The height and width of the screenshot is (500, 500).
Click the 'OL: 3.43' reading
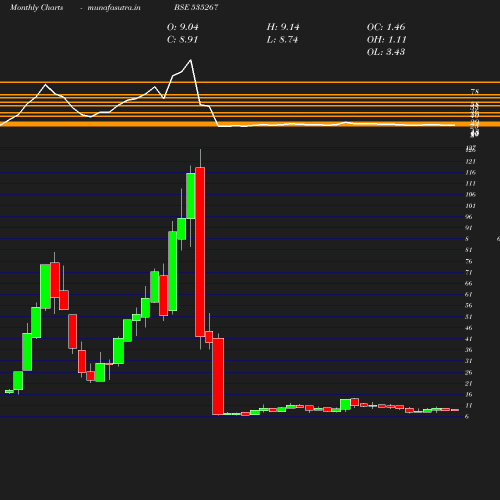[386, 52]
